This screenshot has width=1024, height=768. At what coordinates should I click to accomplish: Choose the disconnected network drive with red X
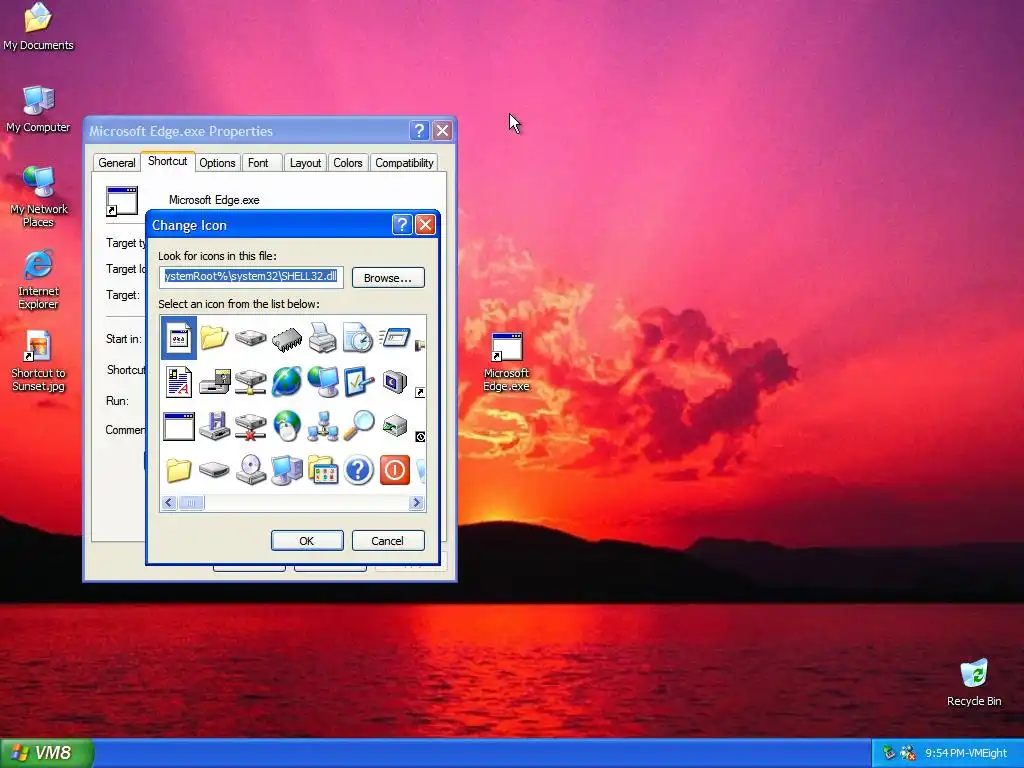[x=251, y=426]
